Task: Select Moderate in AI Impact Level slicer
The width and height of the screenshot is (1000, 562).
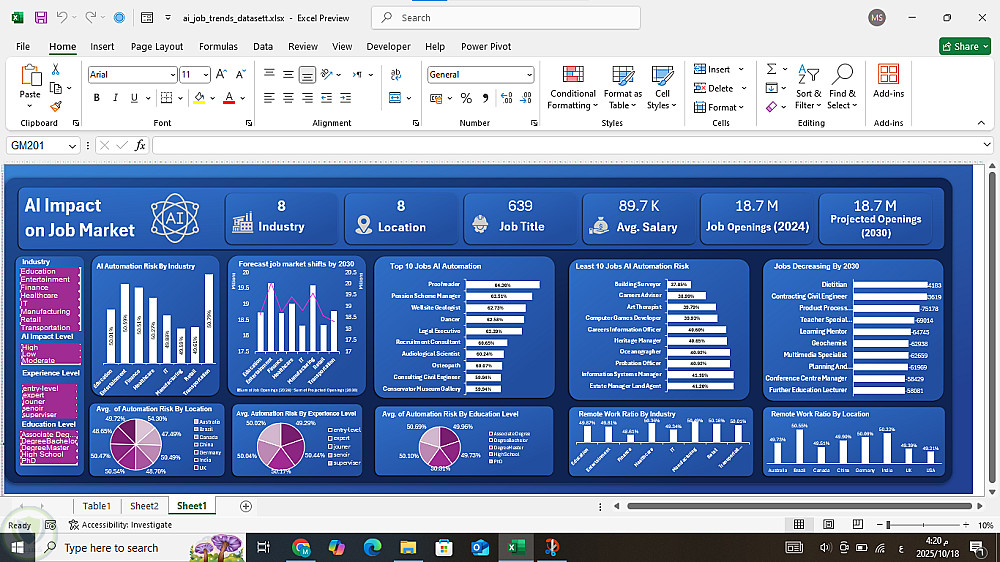Action: coord(50,360)
